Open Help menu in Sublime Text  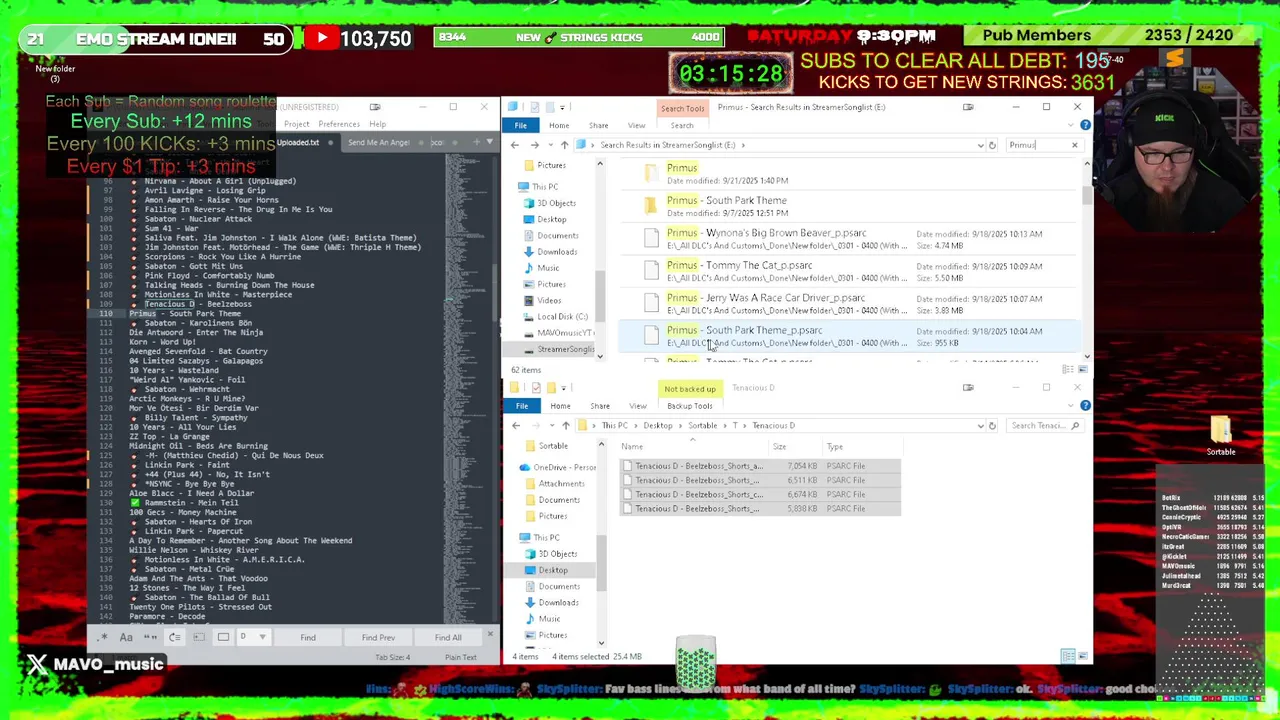click(377, 124)
